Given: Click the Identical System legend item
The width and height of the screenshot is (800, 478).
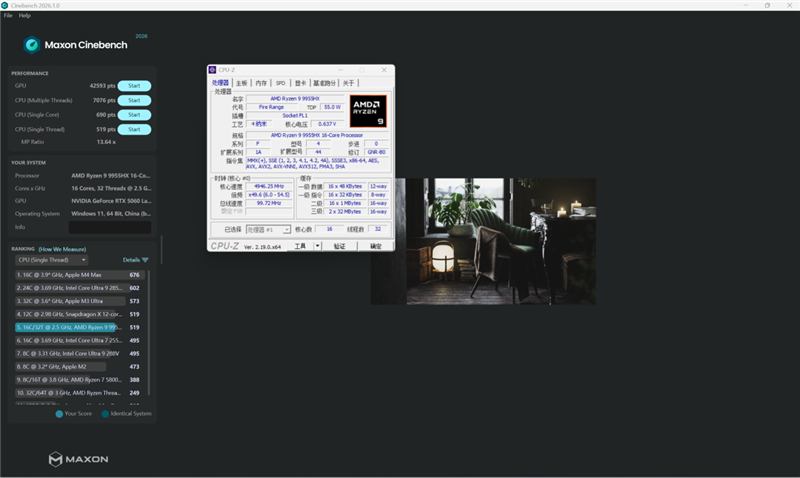Looking at the screenshot, I should 127,414.
